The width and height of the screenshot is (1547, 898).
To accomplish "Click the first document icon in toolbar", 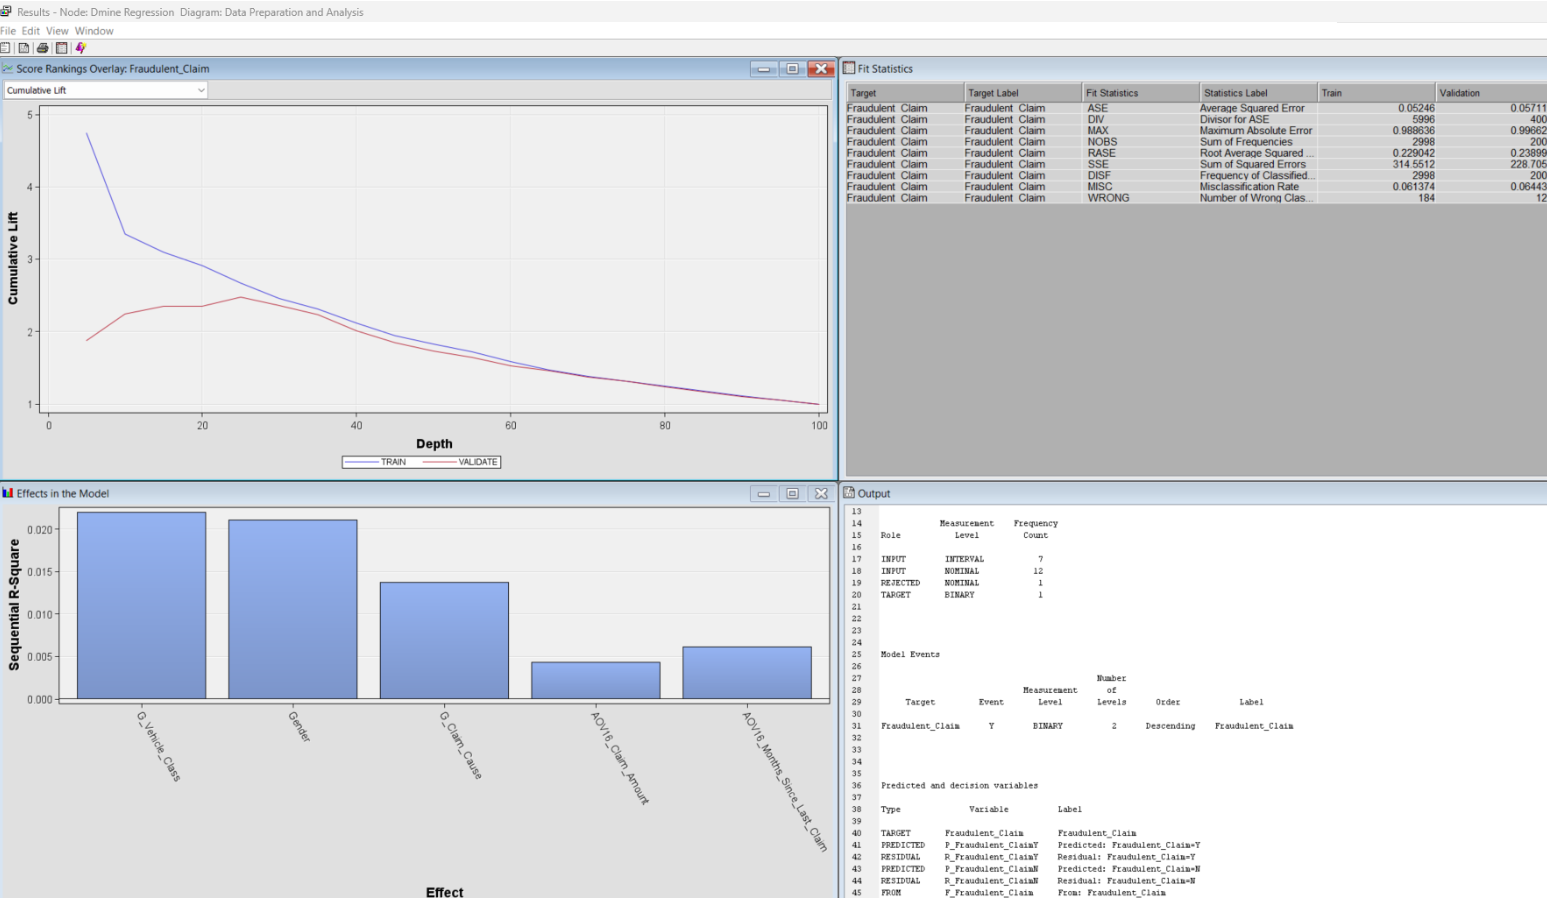I will 5,48.
